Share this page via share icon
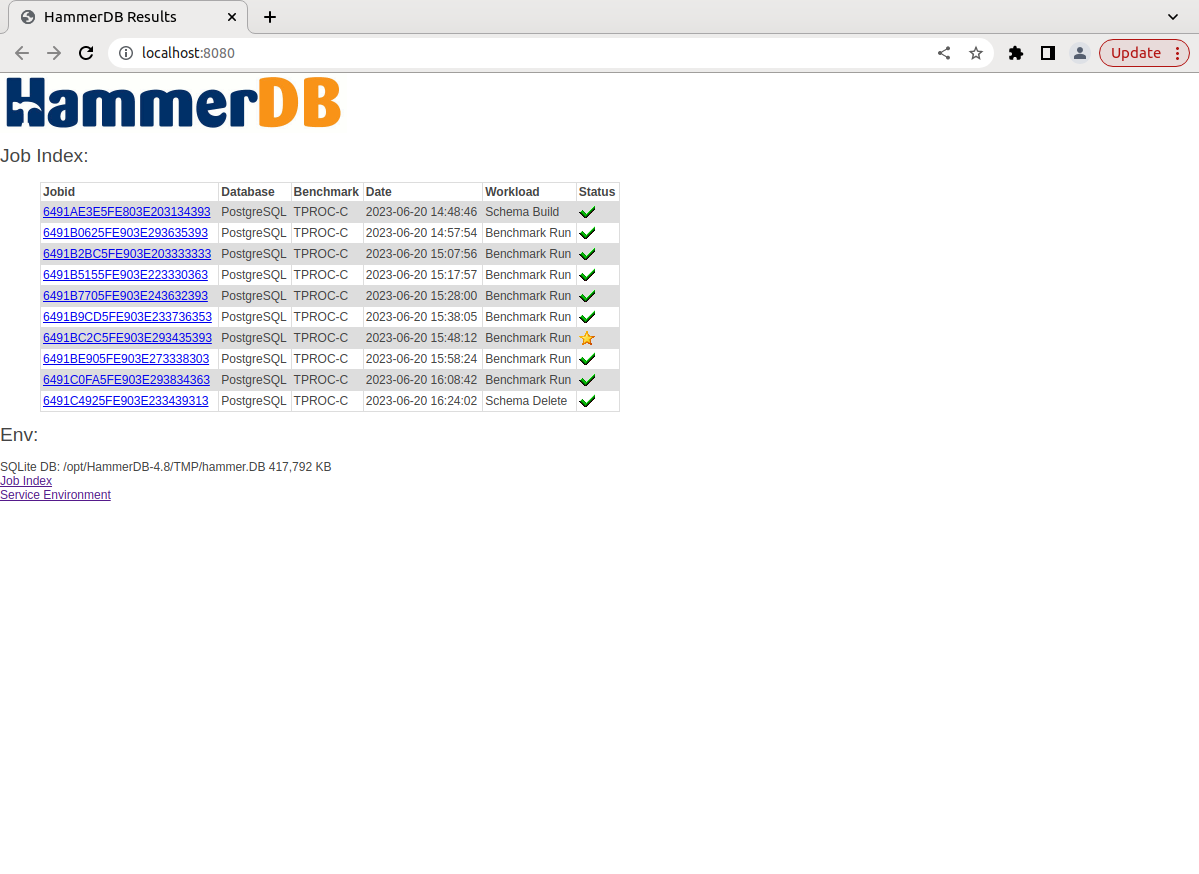Screen dimensions: 1199x874 pos(944,53)
